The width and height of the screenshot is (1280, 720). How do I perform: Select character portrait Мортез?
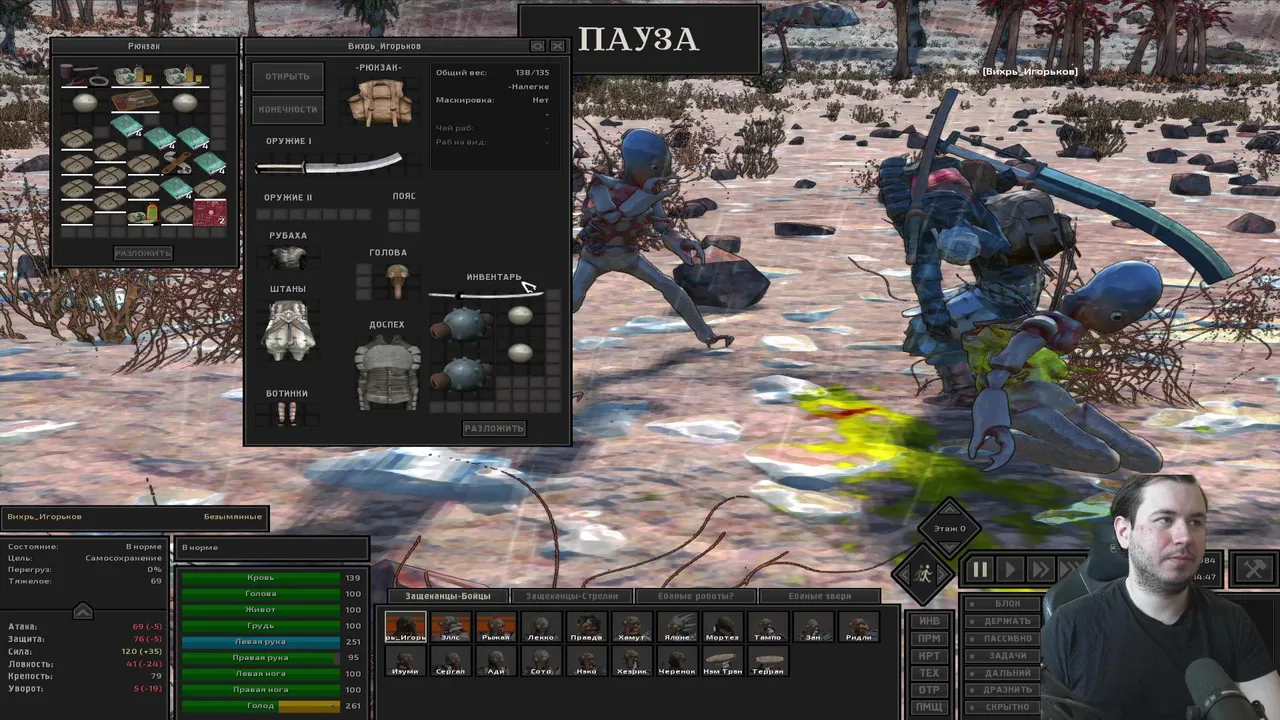722,627
